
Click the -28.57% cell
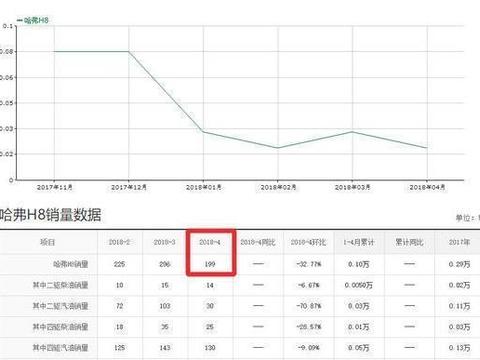click(308, 327)
